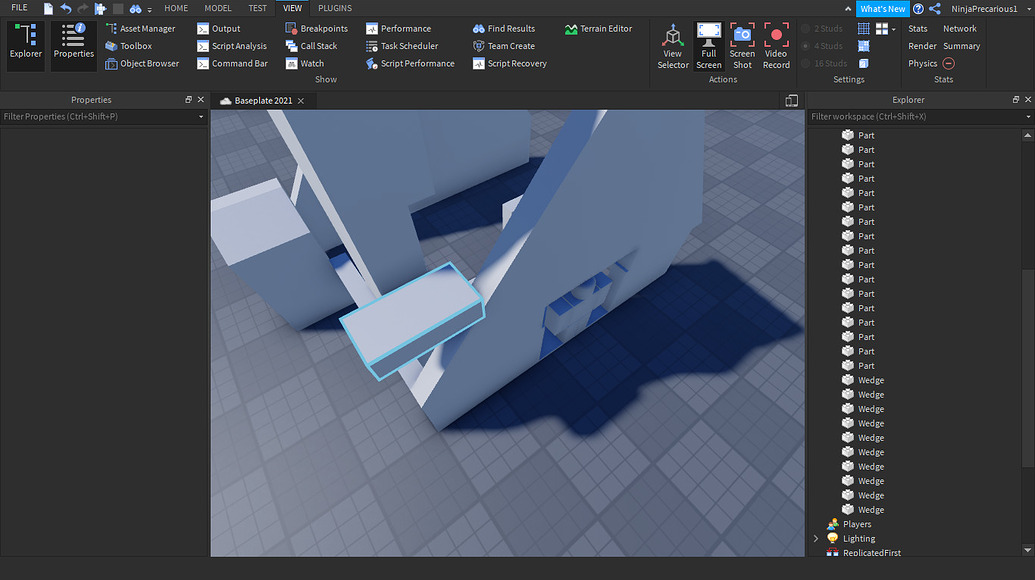Open the Task Scheduler panel
1035x580 pixels.
(403, 46)
